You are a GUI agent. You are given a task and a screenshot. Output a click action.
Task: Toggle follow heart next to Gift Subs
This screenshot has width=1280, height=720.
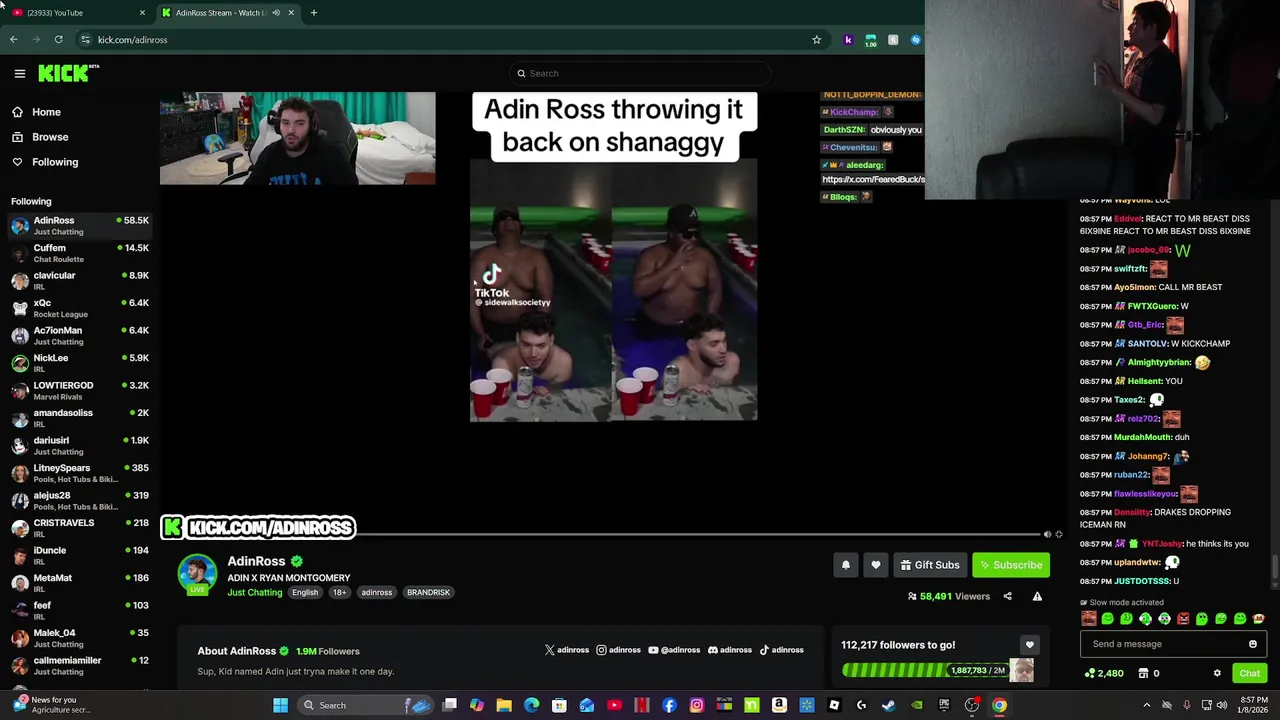[x=876, y=565]
